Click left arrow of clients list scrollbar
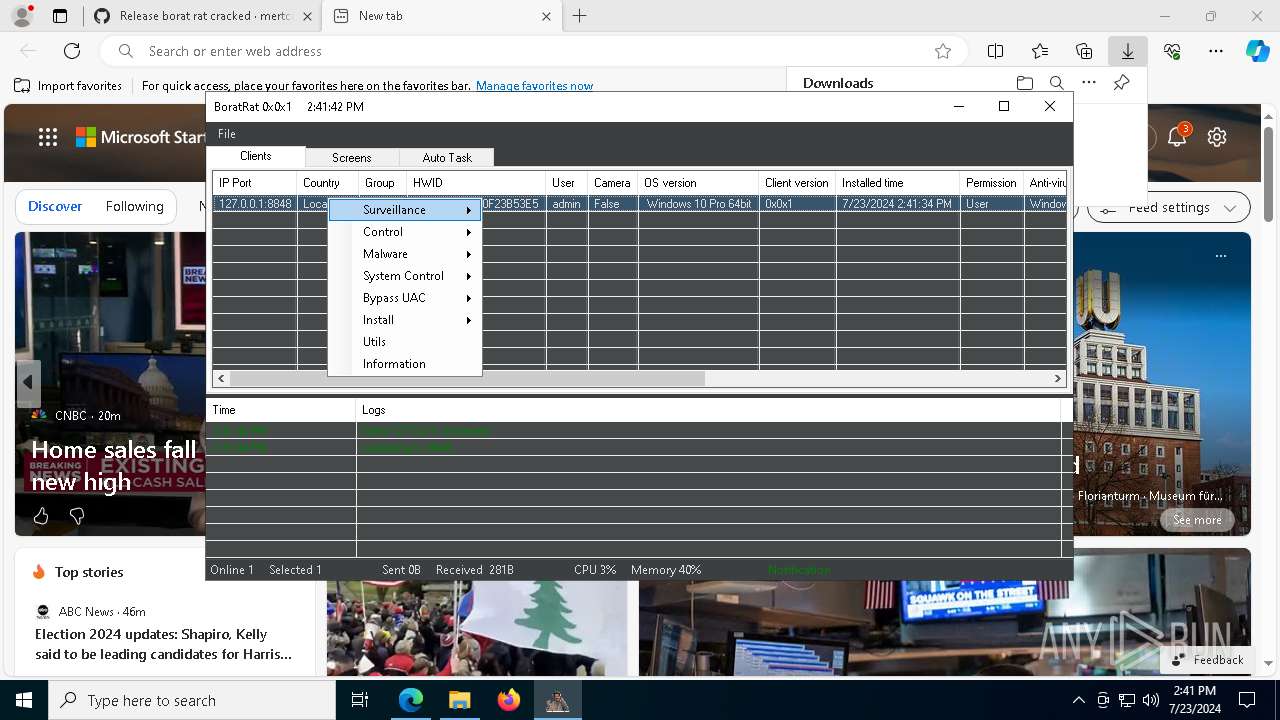Screen dimensions: 1280x720 tap(221, 378)
